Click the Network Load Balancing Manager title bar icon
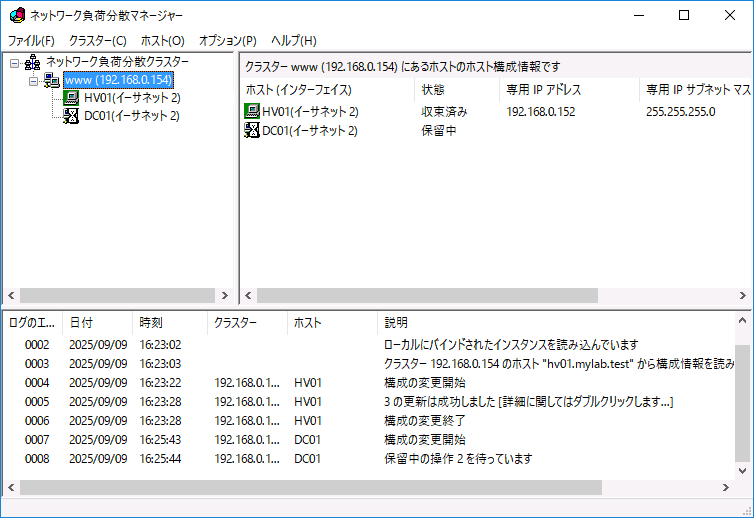Screen dimensions: 754x518 [17, 15]
